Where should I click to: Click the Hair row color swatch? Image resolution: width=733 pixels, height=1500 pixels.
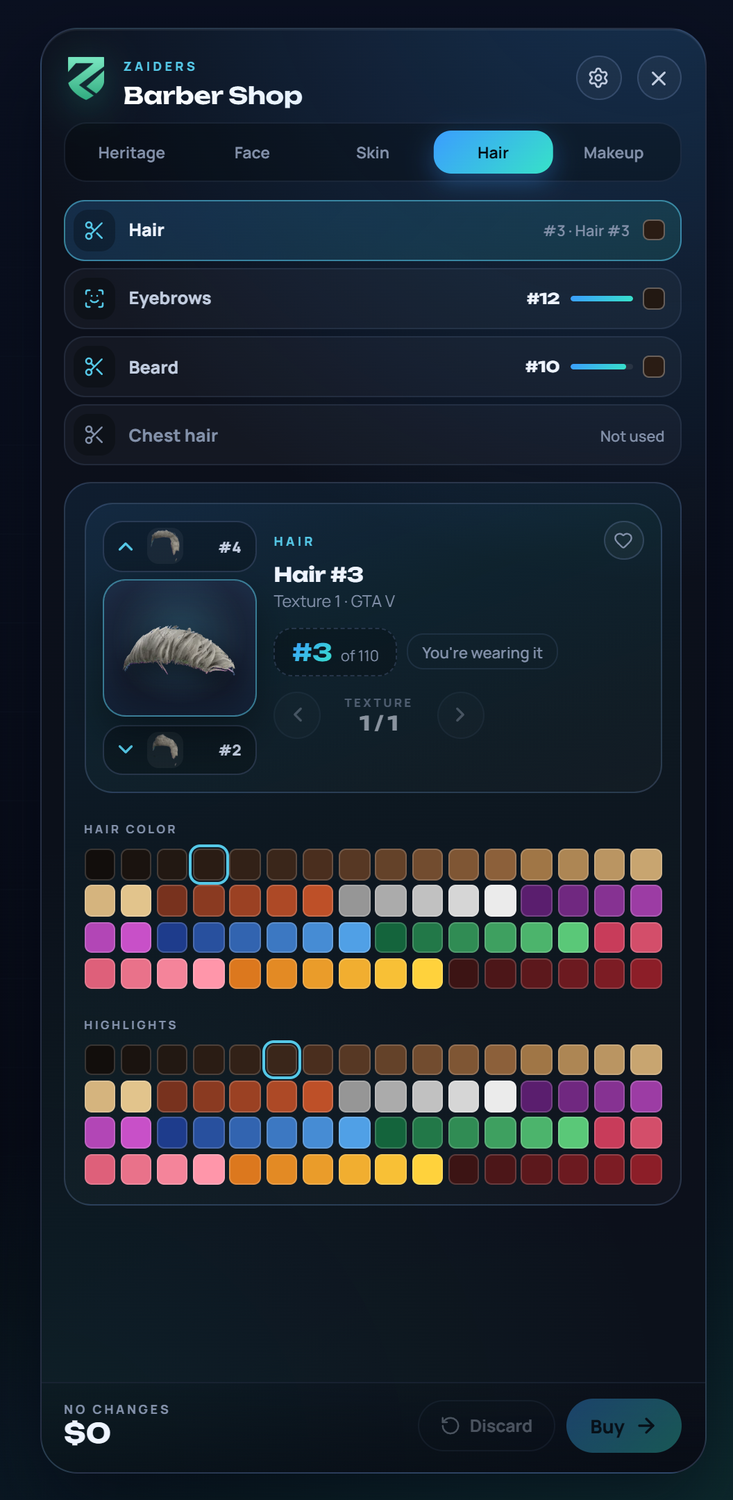654,230
